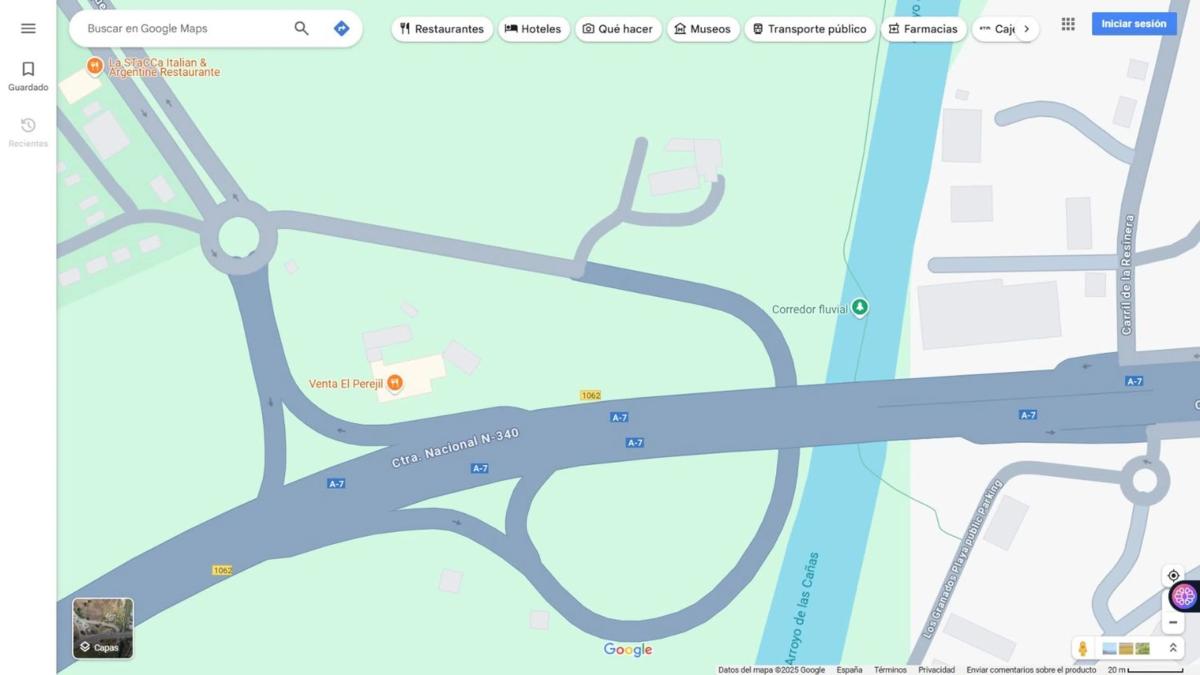Open the hamburger main menu
Viewport: 1200px width, 675px height.
pyautogui.click(x=28, y=28)
